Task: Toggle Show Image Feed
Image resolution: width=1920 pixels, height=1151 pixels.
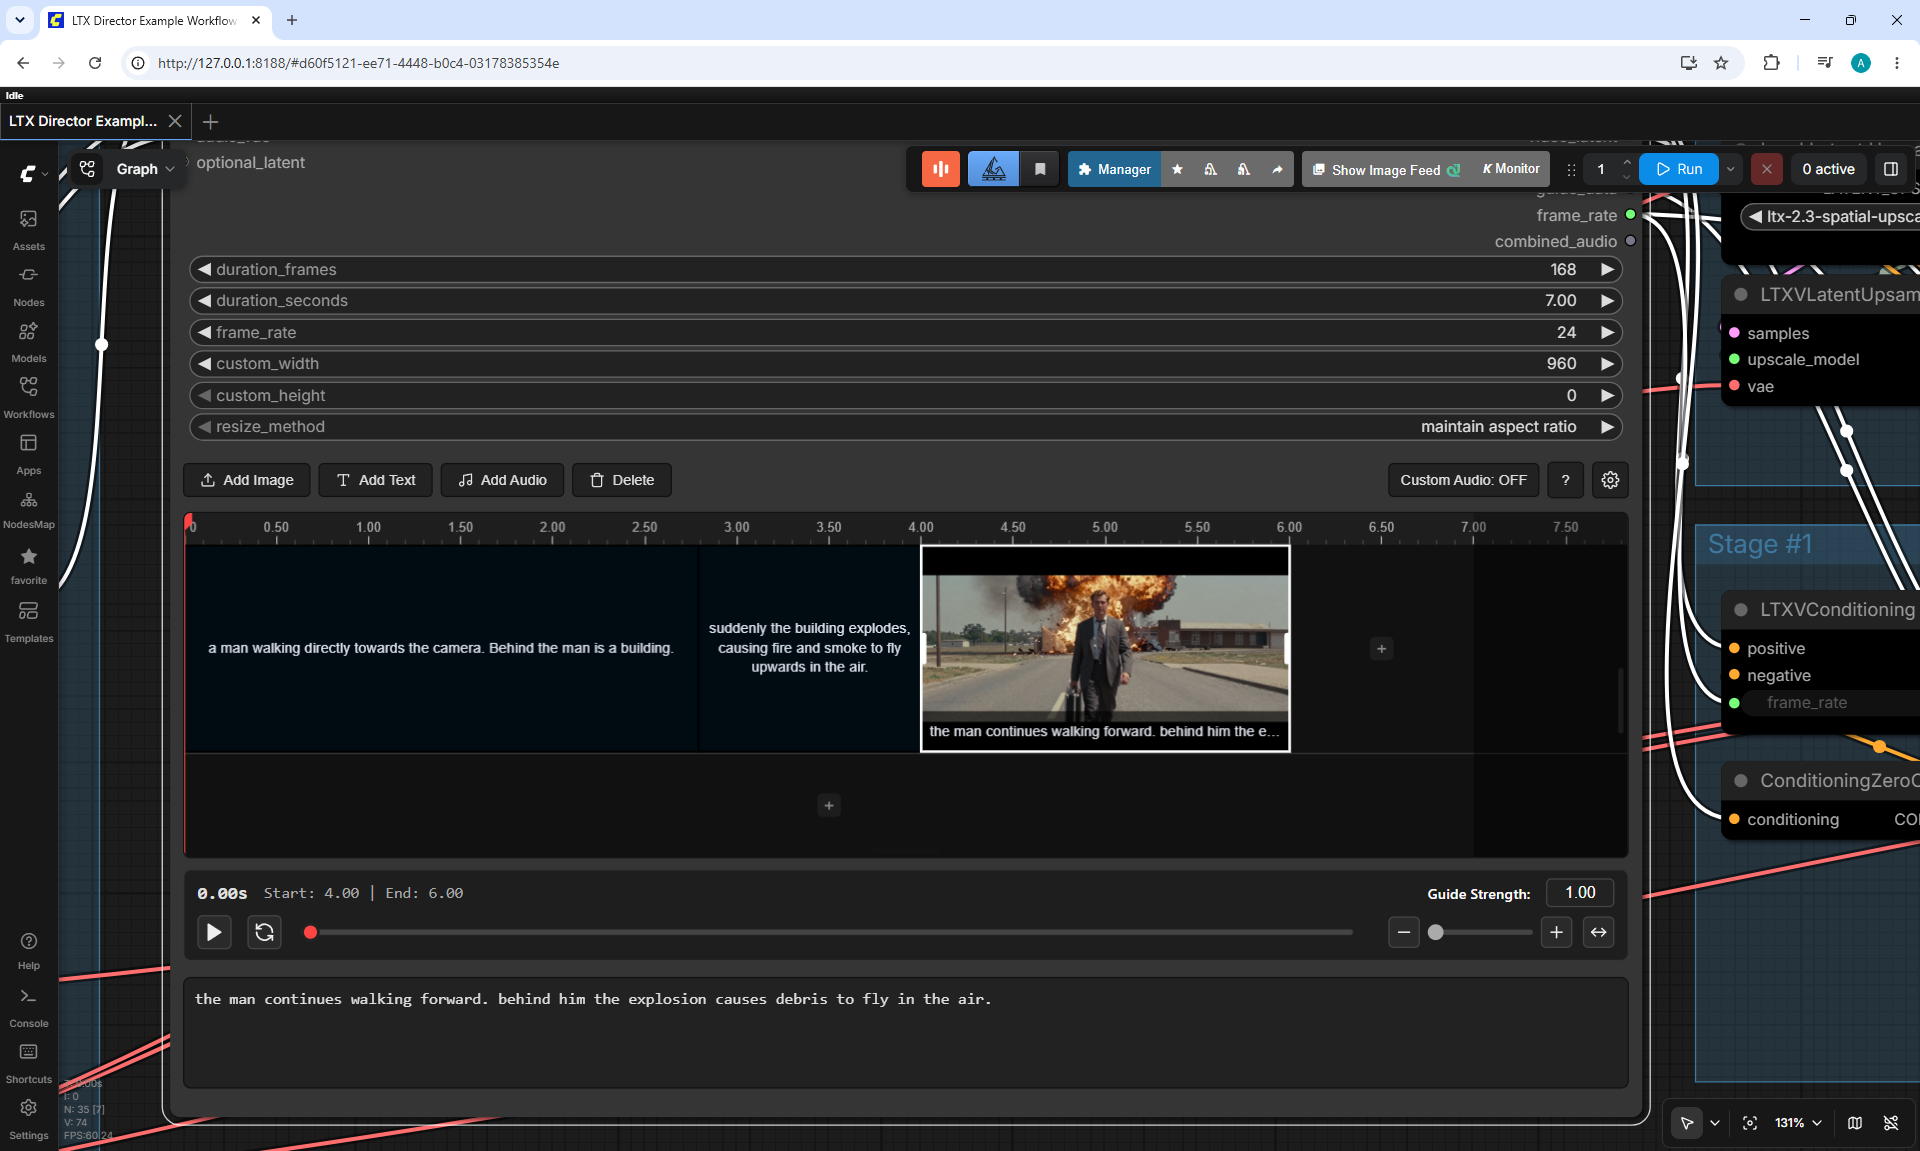Action: click(x=1386, y=170)
